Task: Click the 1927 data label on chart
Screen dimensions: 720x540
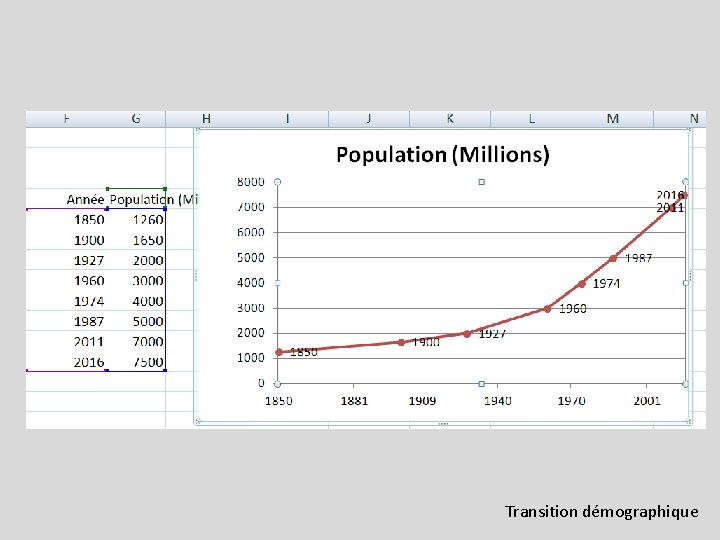Action: 492,333
